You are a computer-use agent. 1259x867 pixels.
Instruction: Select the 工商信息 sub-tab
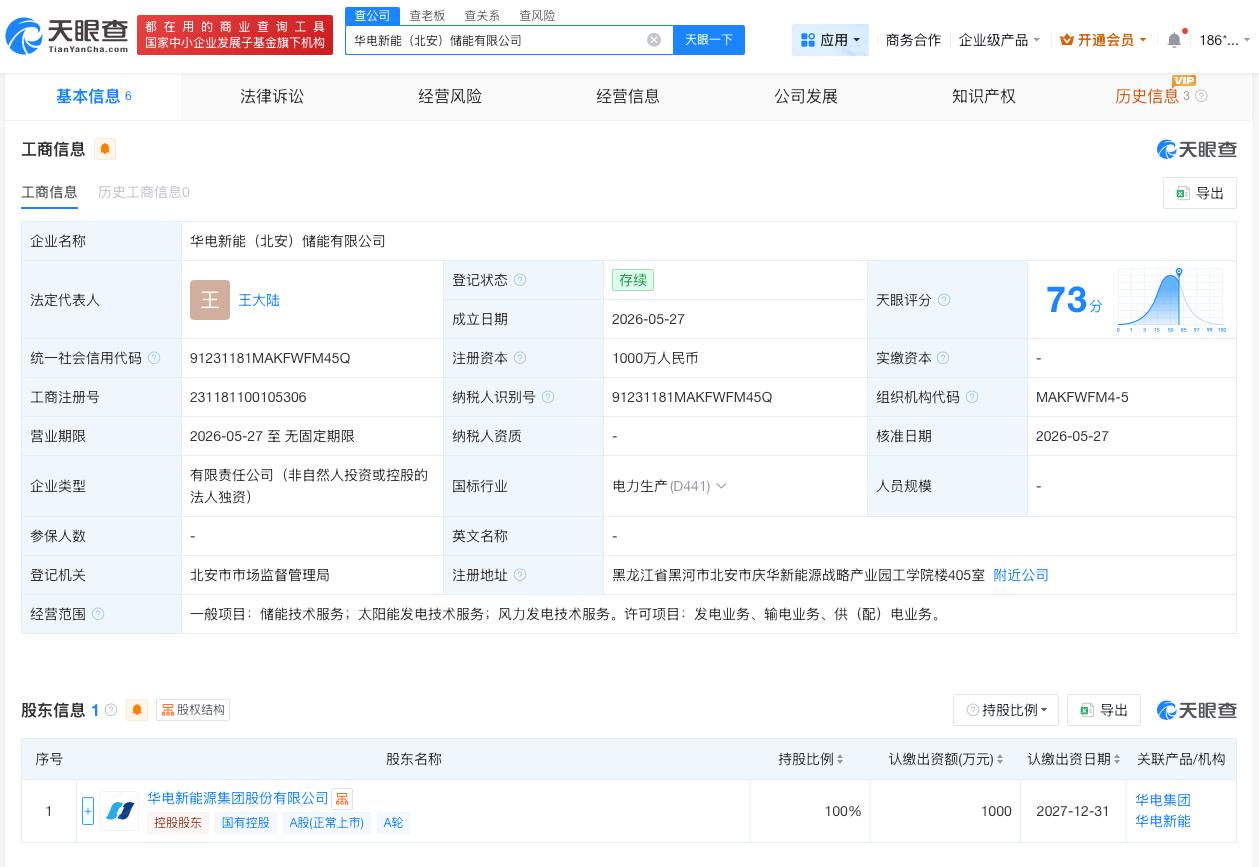tap(49, 192)
